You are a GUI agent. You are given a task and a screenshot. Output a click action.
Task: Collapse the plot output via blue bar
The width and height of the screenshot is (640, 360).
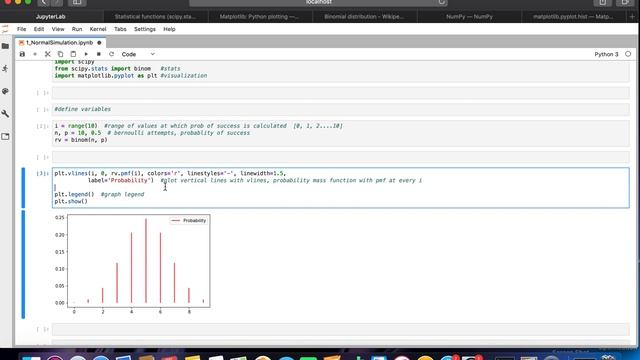coord(23,264)
